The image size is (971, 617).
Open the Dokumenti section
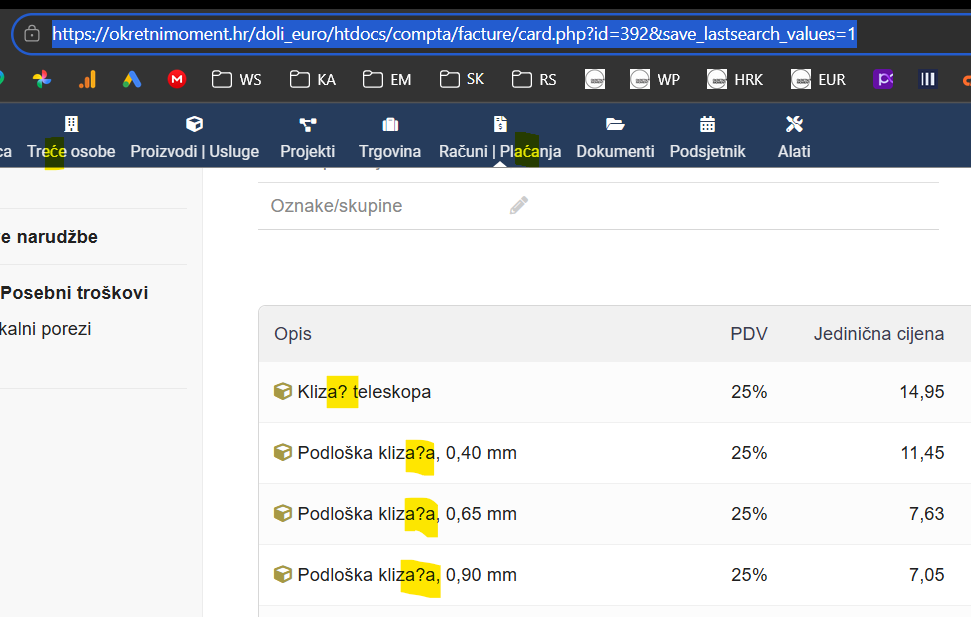[x=615, y=138]
